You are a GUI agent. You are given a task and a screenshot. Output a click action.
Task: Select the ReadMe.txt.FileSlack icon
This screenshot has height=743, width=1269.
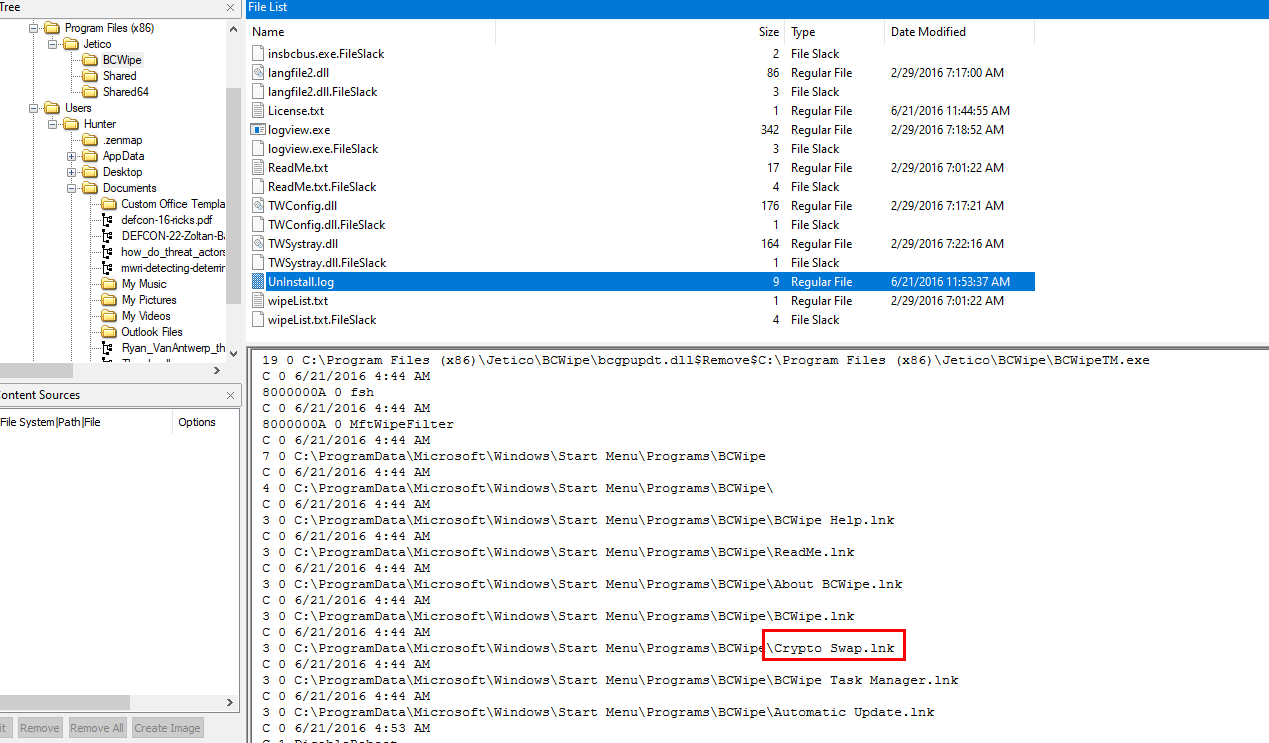click(258, 187)
